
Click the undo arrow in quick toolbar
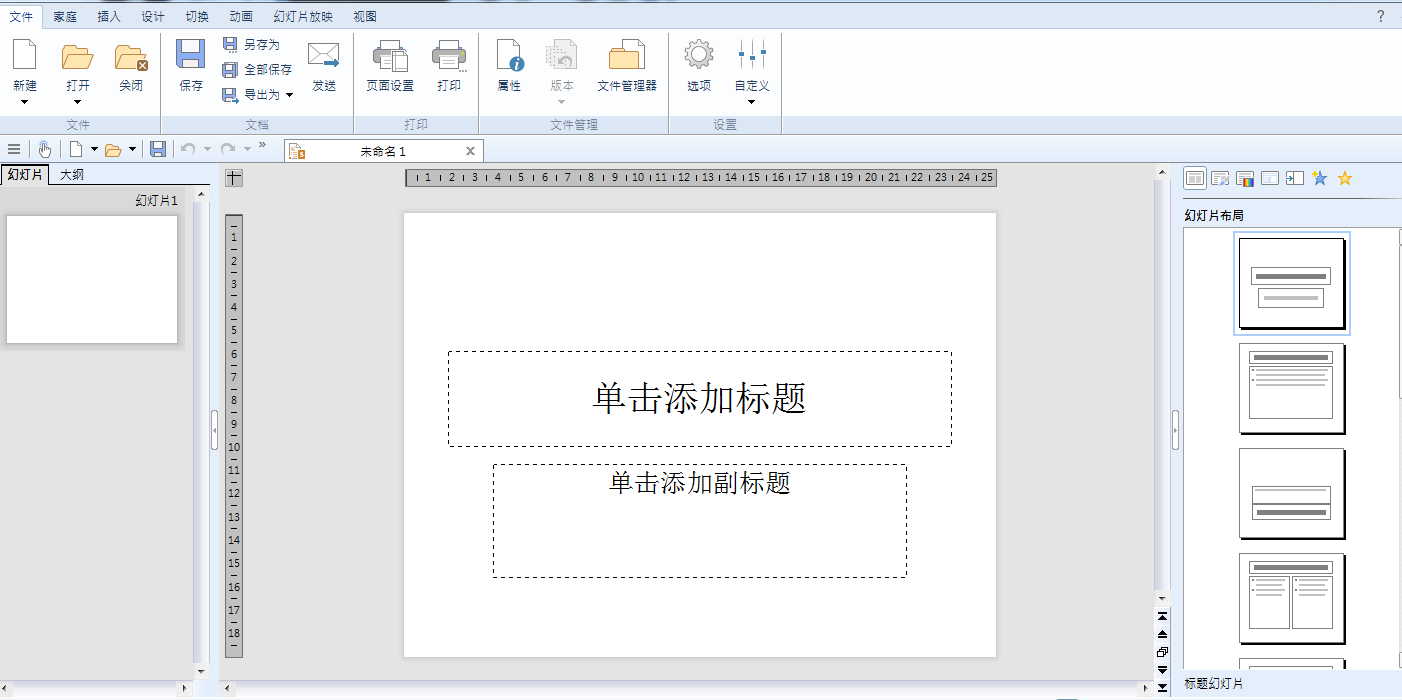[x=187, y=149]
